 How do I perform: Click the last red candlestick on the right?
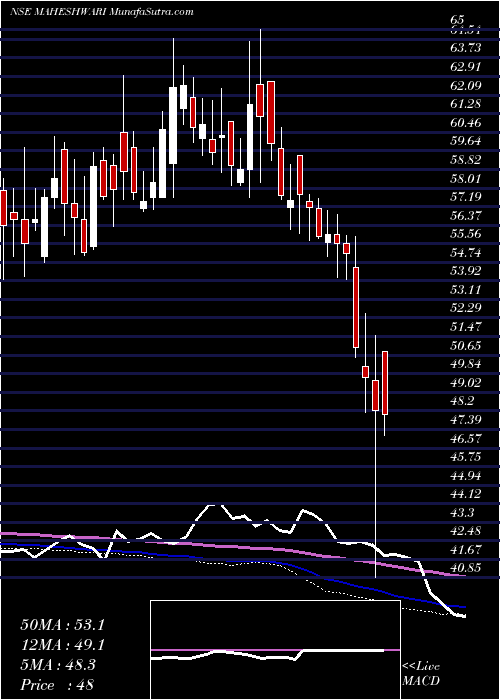[x=385, y=383]
